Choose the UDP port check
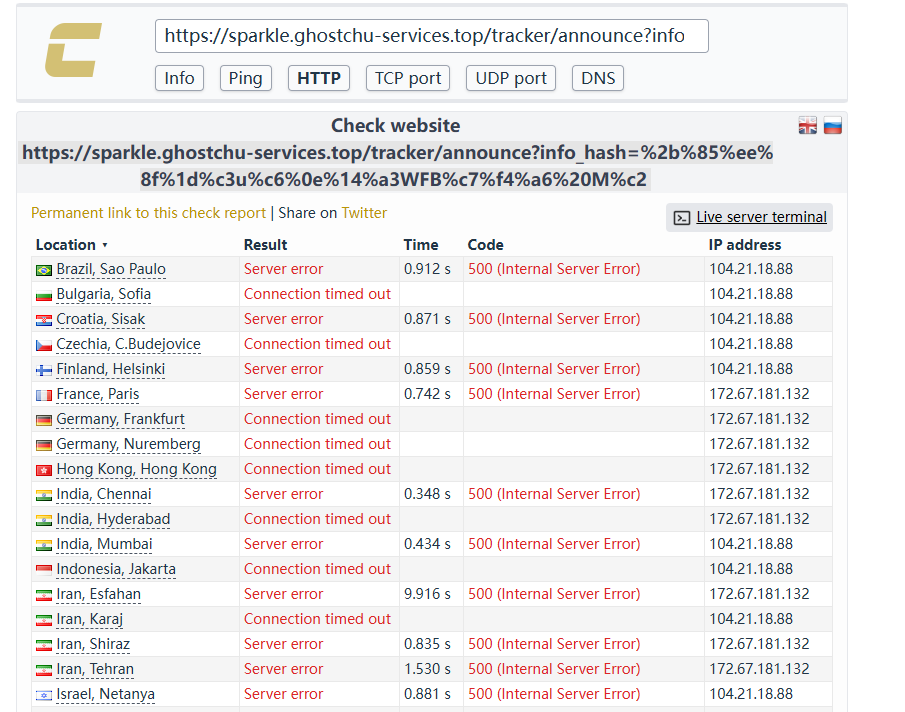 [511, 78]
